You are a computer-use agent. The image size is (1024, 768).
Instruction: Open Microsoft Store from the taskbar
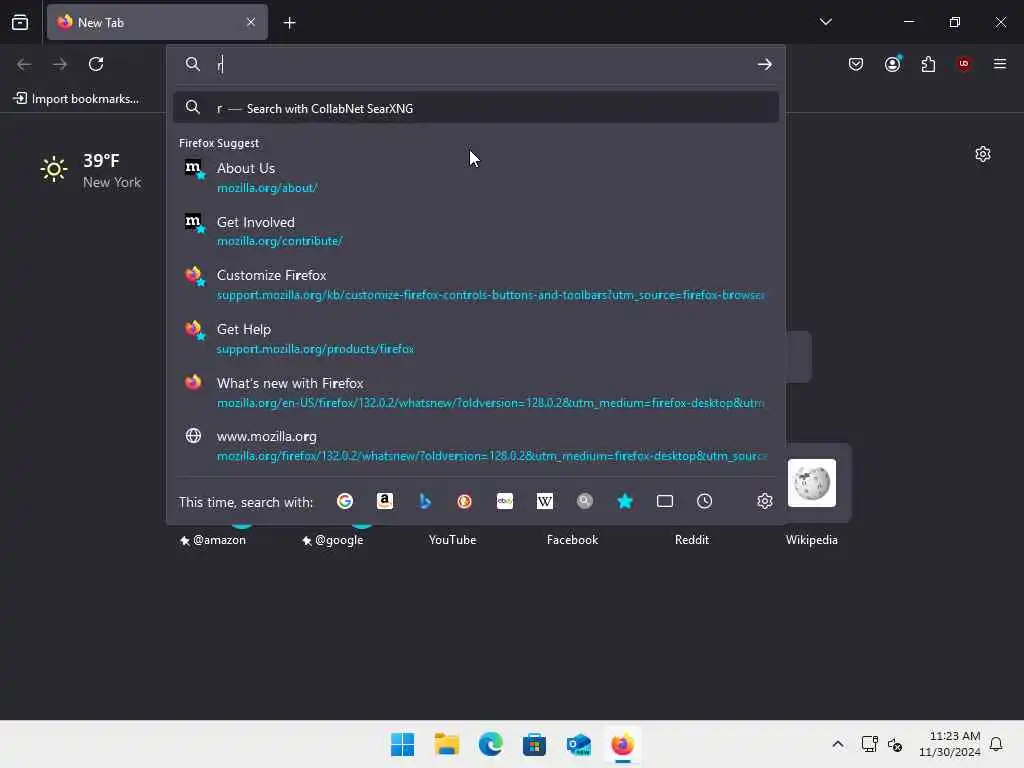pos(534,744)
